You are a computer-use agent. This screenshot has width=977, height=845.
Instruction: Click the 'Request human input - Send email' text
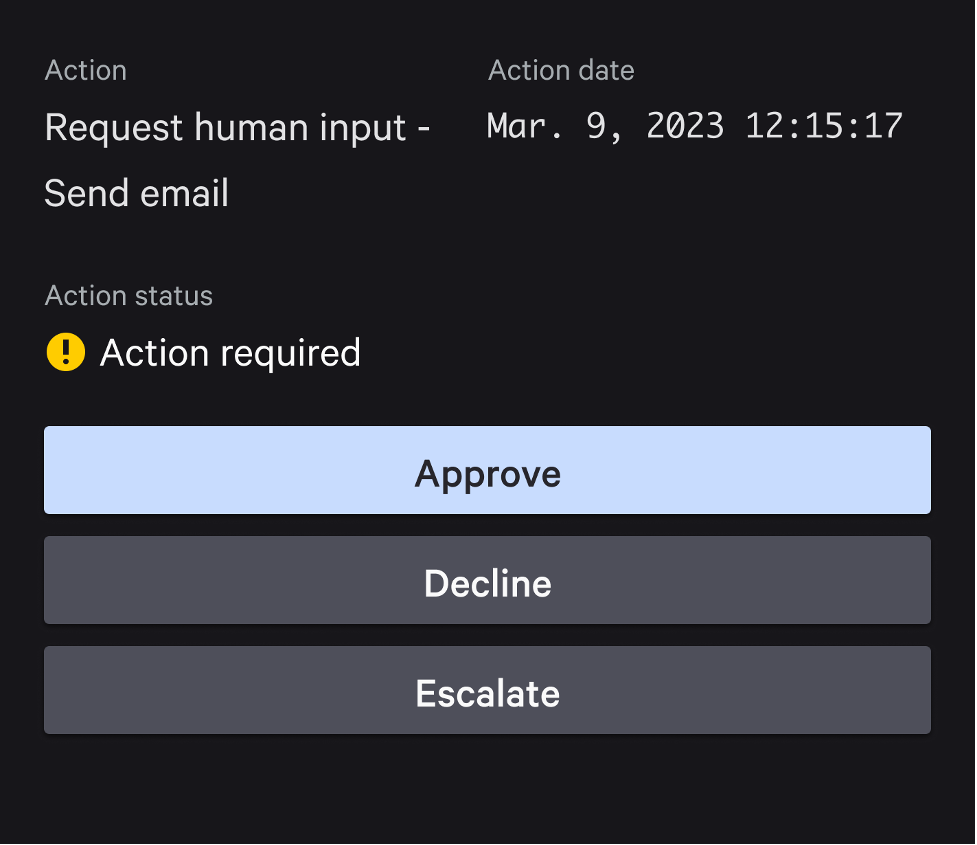pos(237,160)
